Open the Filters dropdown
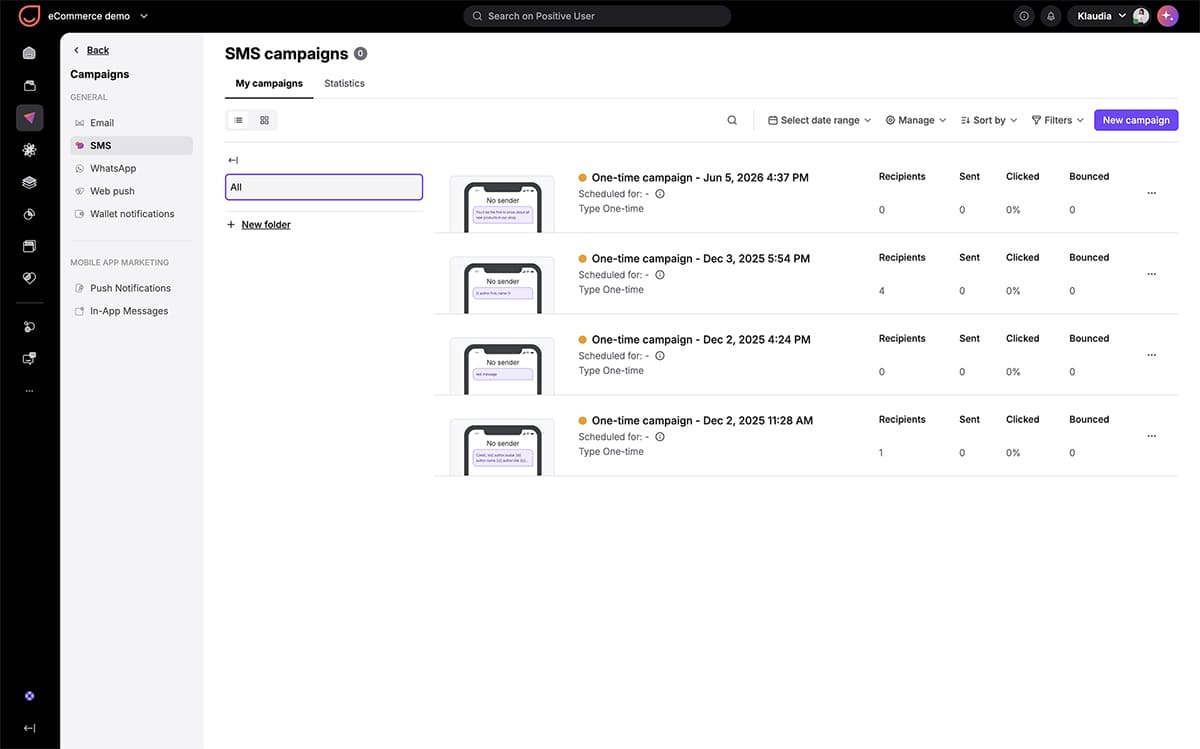 point(1058,120)
